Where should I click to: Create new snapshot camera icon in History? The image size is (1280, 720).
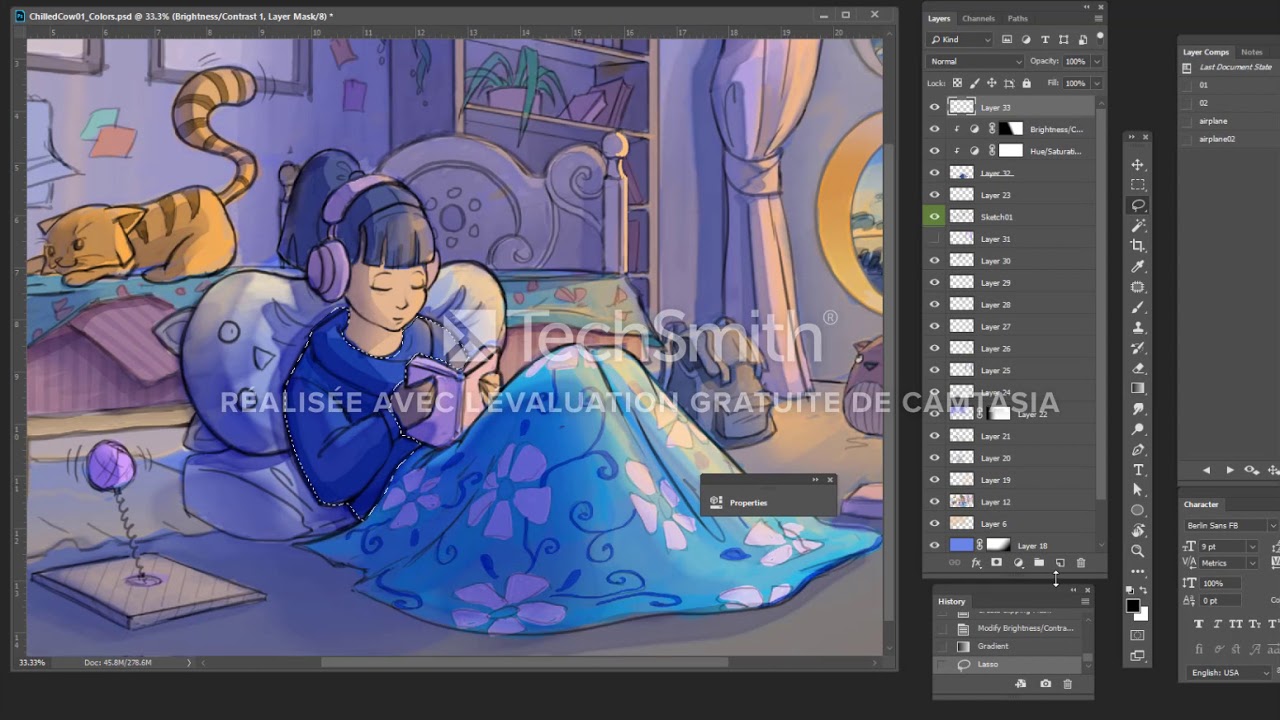click(x=1045, y=684)
